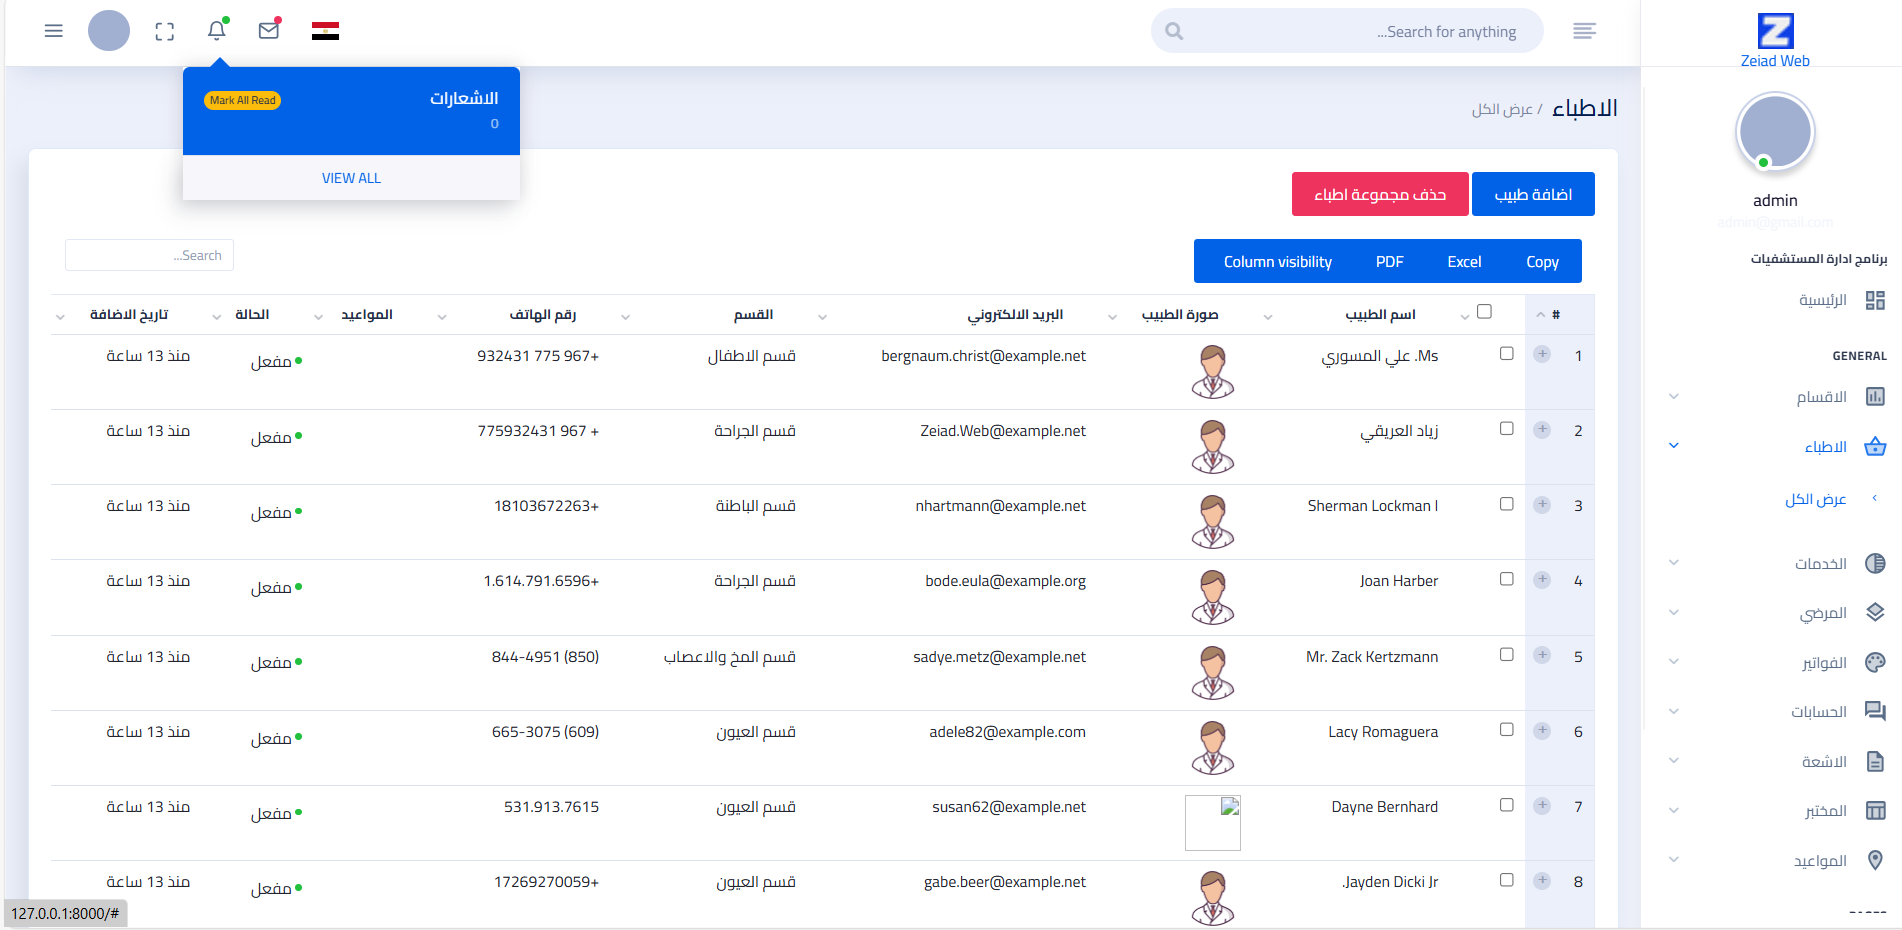Click the الاقسام chart icon

coord(1875,397)
